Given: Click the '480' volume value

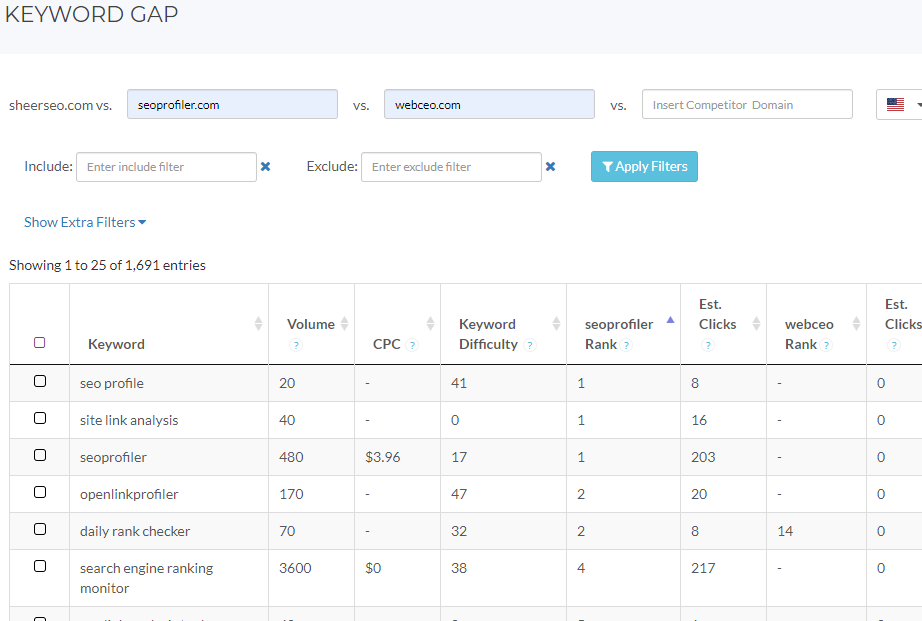Looking at the screenshot, I should (291, 458).
